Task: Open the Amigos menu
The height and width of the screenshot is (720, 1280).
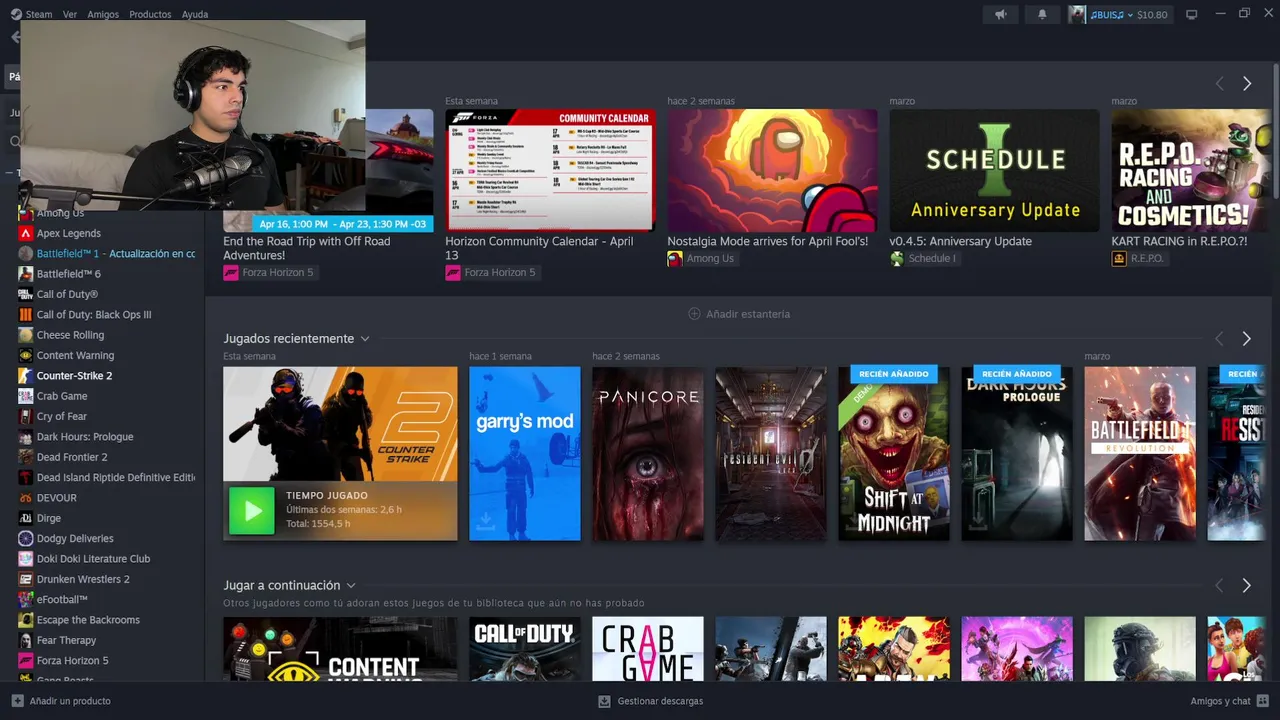Action: (103, 14)
